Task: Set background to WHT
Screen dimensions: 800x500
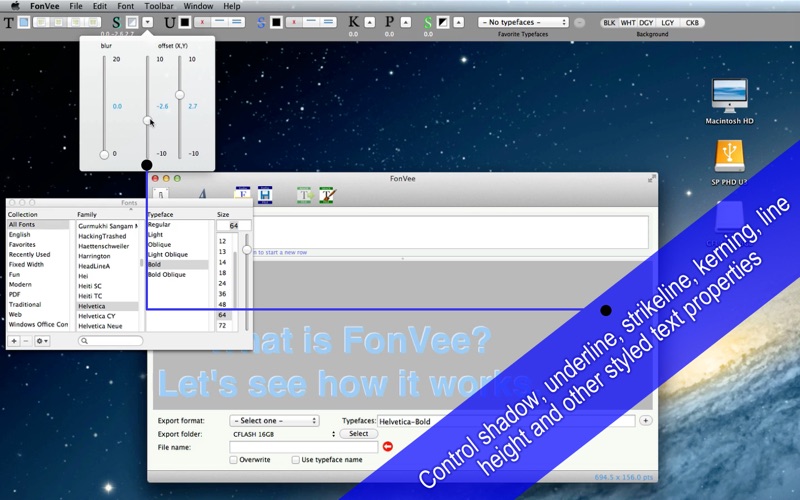Action: pos(628,22)
